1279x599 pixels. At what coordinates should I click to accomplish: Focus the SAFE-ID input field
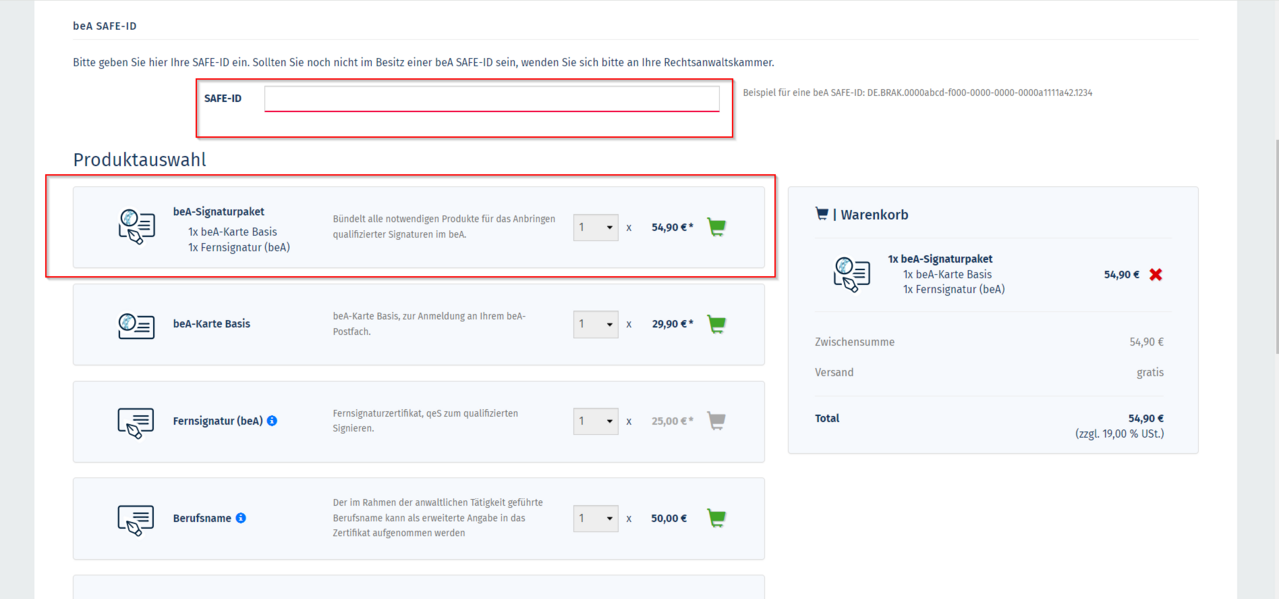[x=491, y=98]
